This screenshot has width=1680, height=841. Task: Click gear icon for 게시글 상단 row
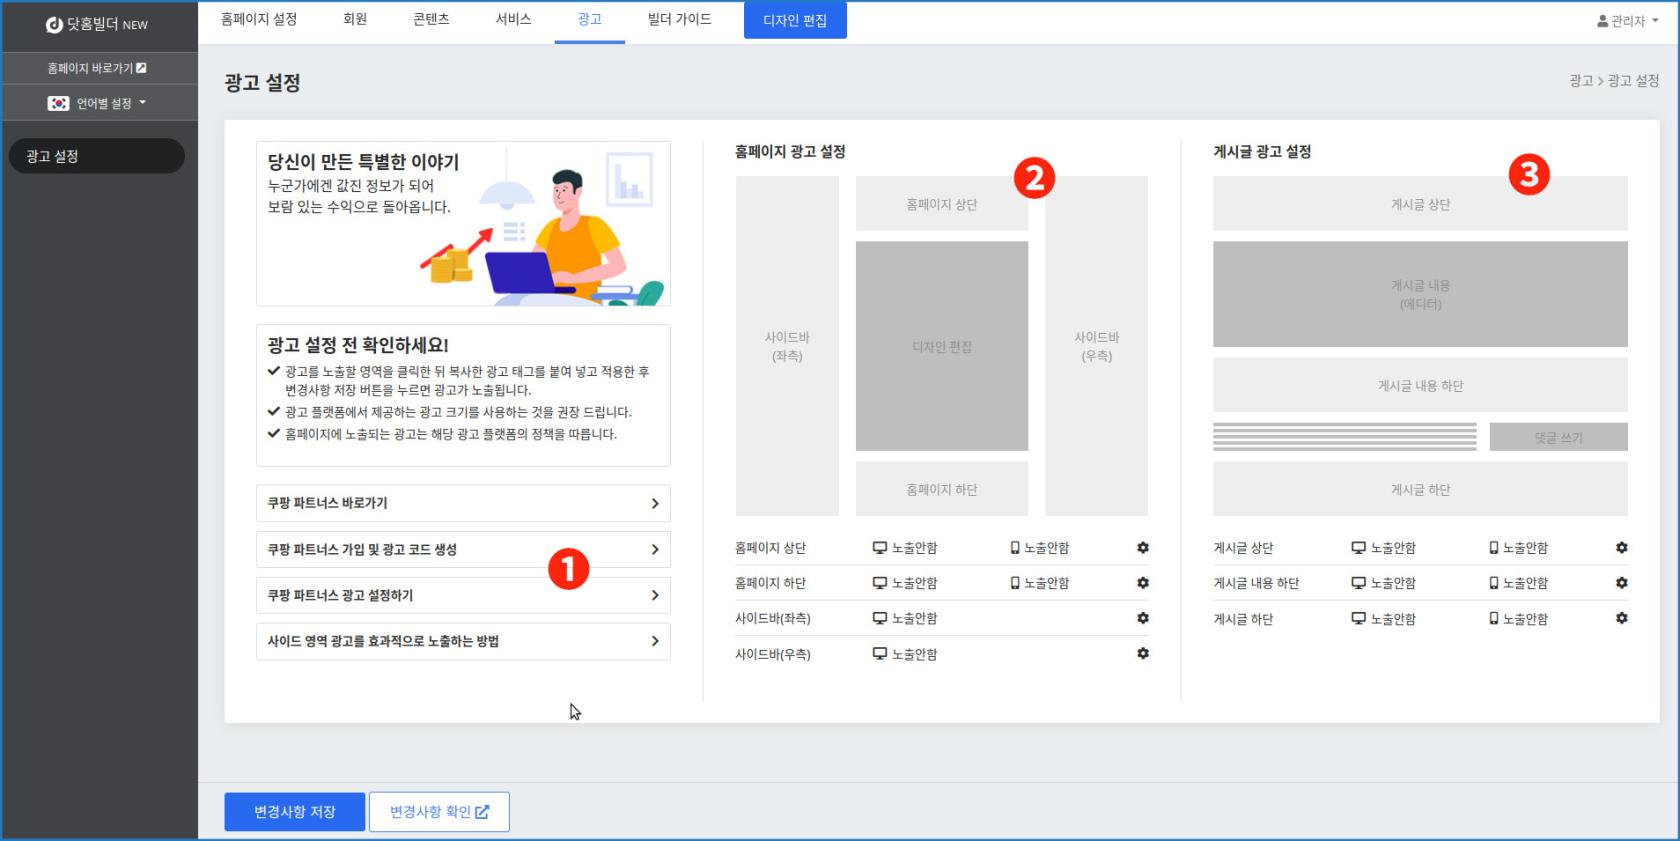click(x=1621, y=548)
